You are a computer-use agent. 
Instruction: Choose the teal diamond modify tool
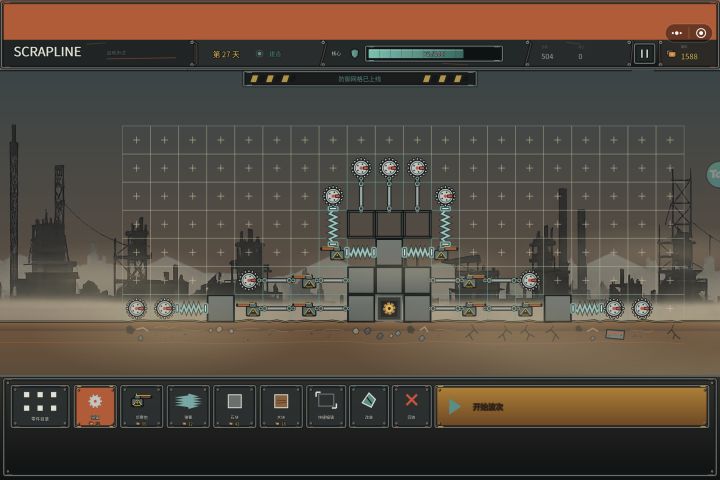point(369,406)
